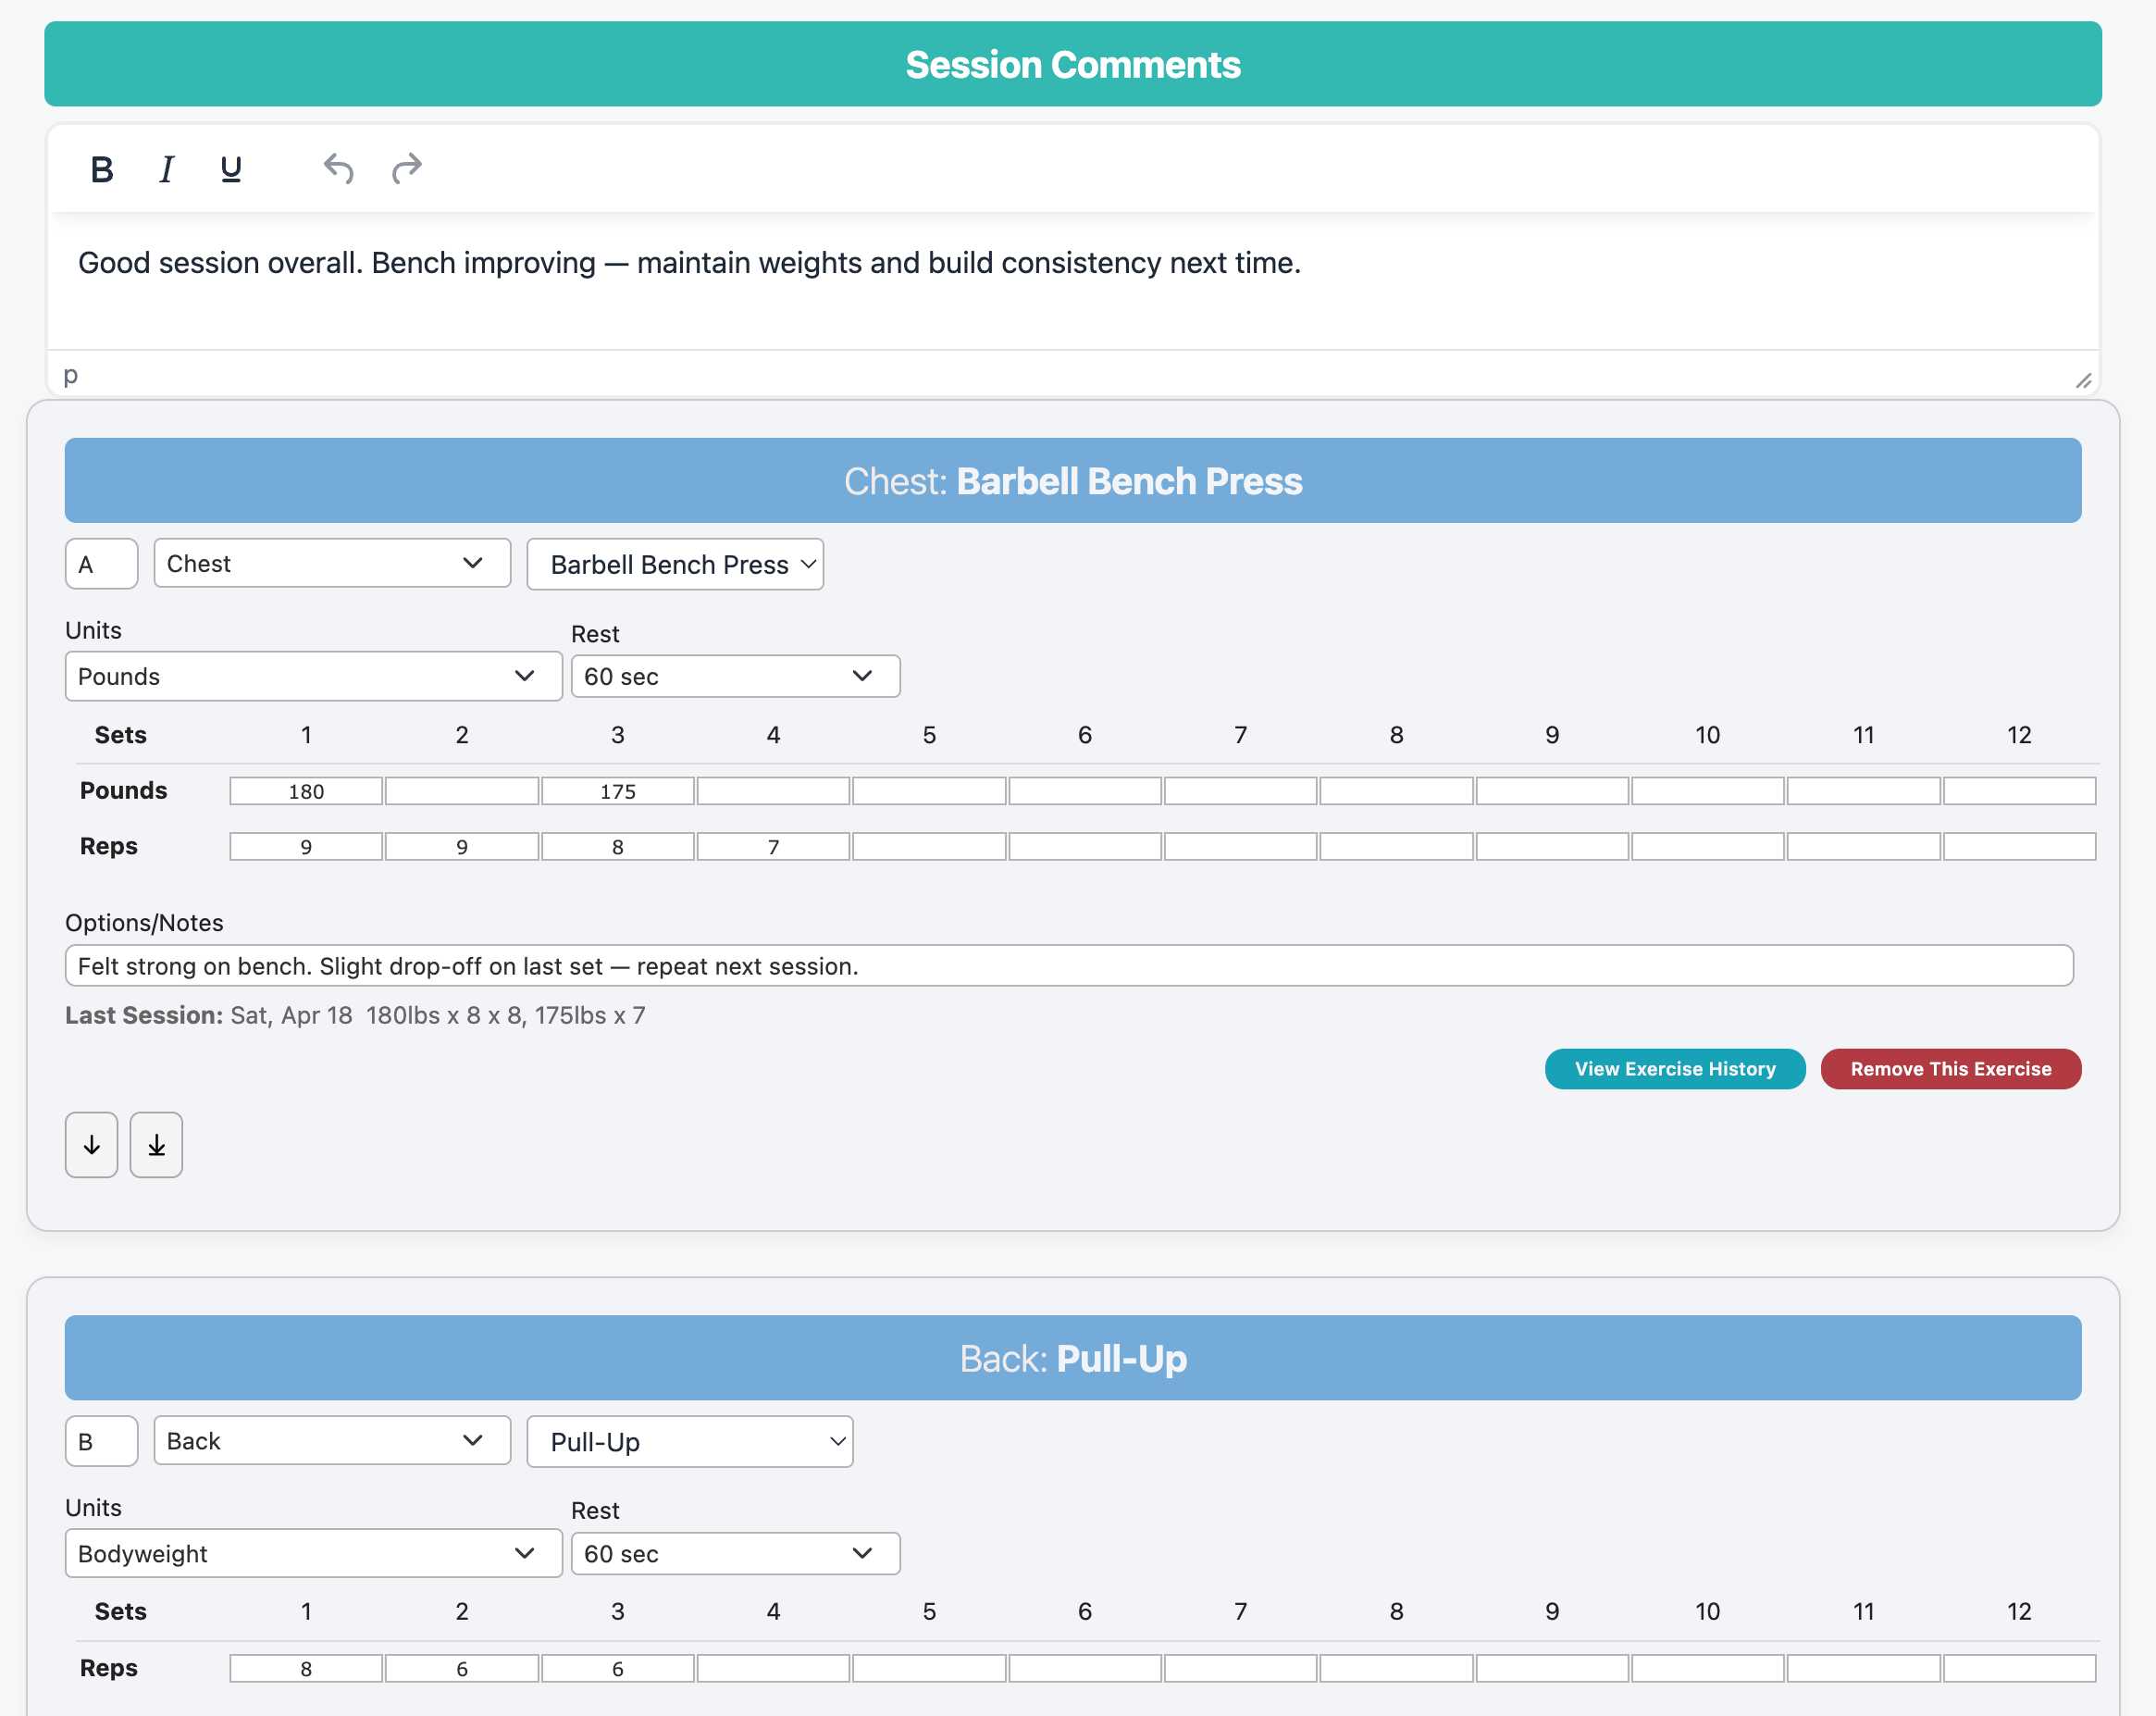
Task: Toggle underline formatting in comments editor
Action: coord(231,169)
